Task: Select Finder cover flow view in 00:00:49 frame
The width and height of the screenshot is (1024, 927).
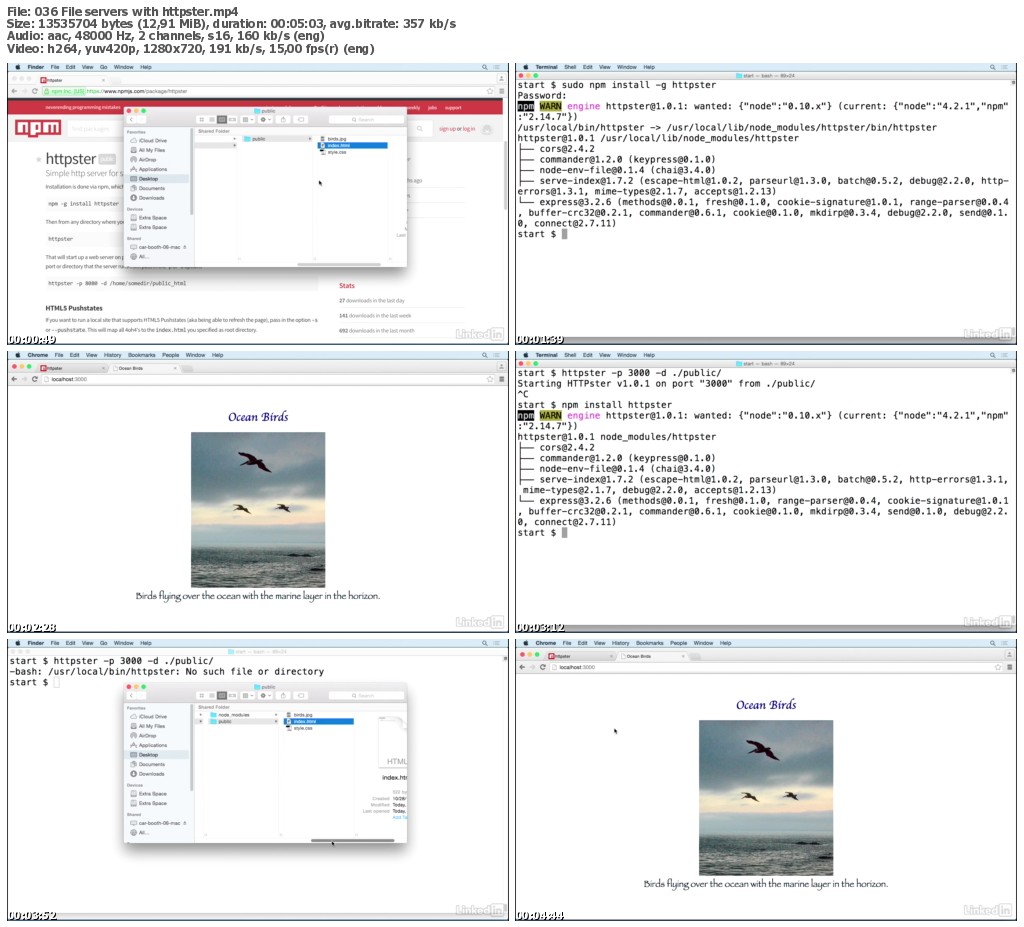Action: coord(232,120)
